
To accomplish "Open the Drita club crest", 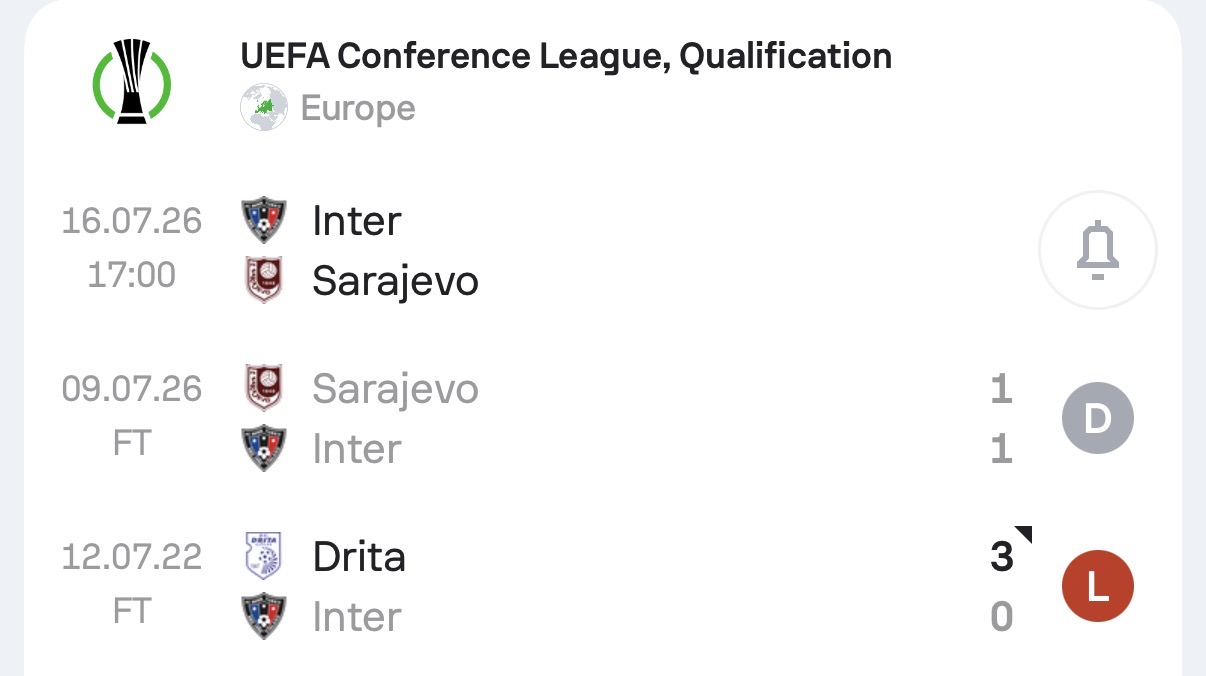I will 264,556.
